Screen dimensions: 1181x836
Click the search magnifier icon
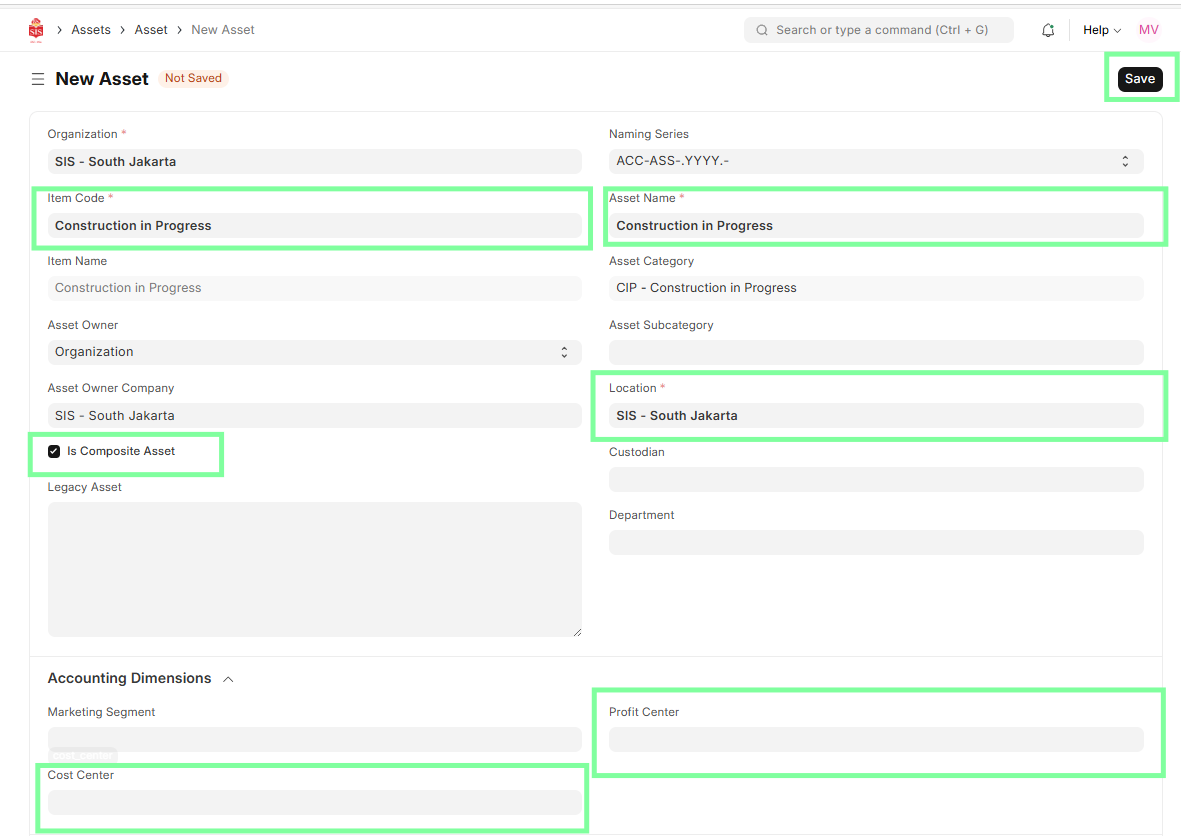click(762, 30)
